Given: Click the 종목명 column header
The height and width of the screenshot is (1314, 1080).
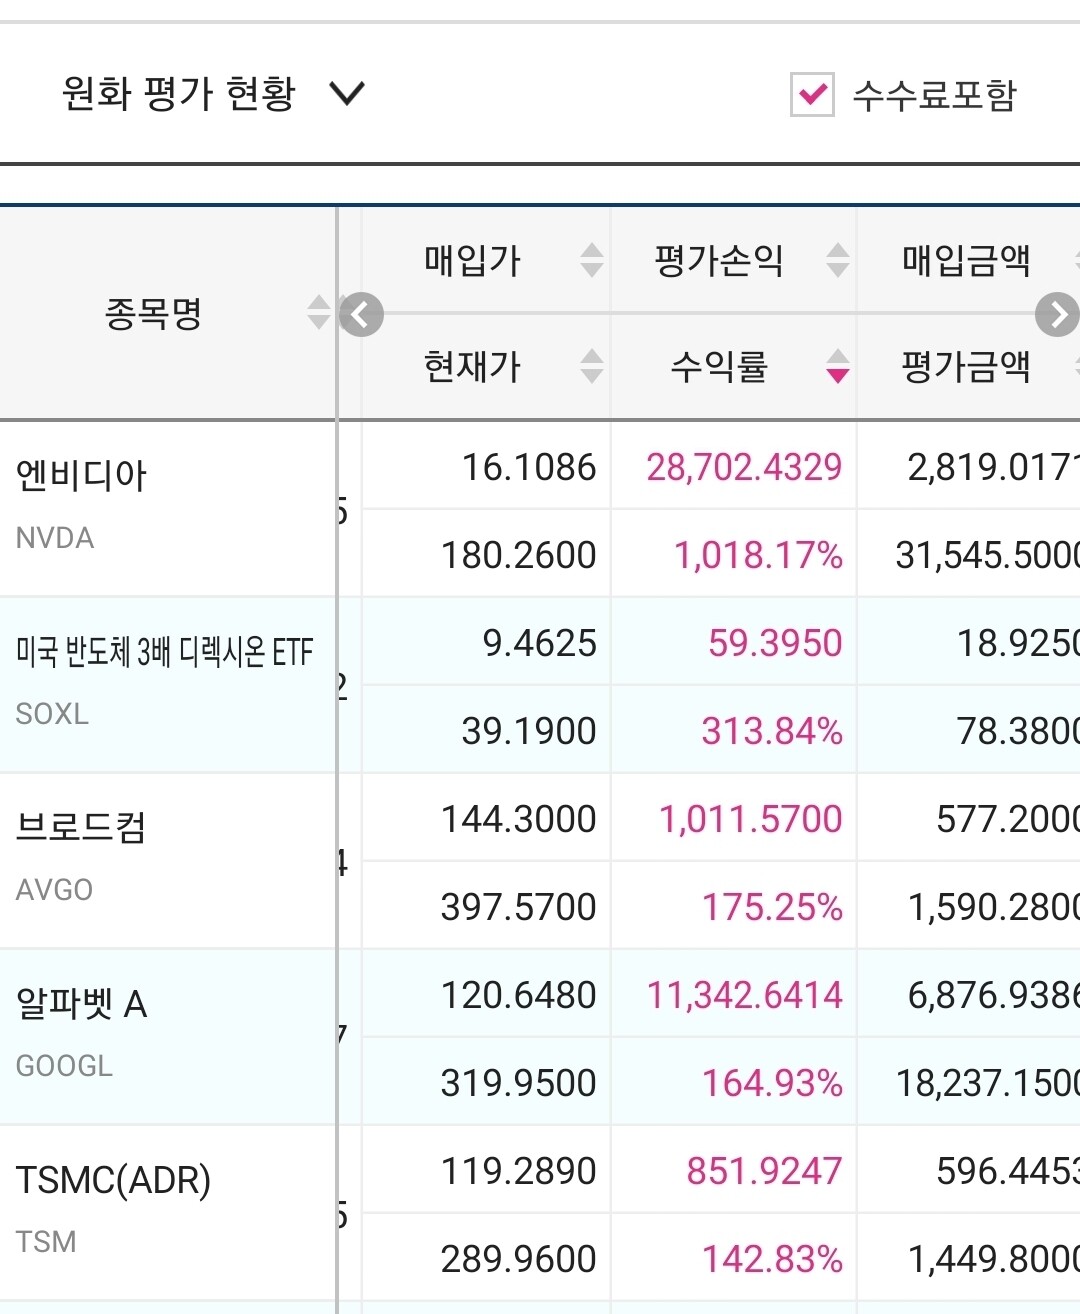Looking at the screenshot, I should point(153,313).
